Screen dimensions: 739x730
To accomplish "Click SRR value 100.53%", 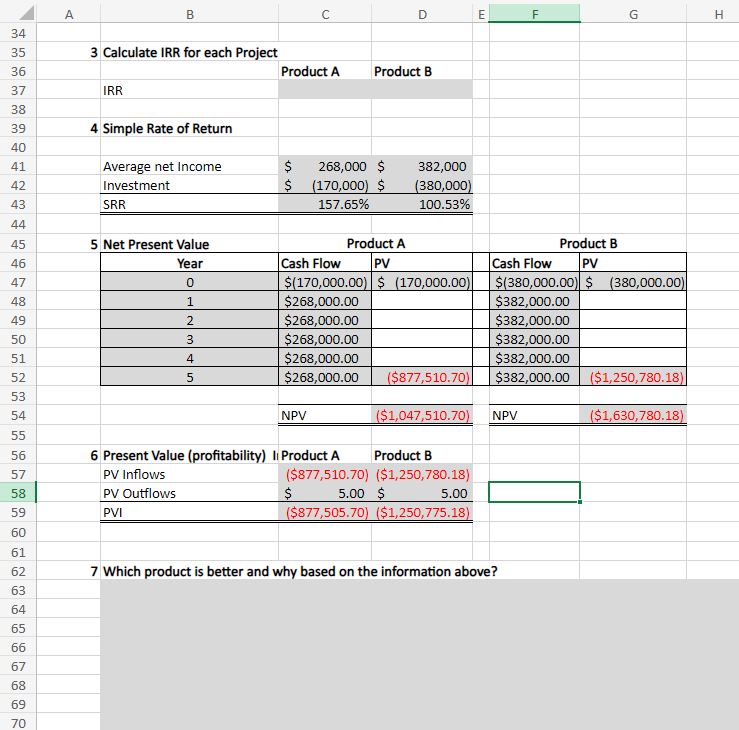I will (422, 204).
